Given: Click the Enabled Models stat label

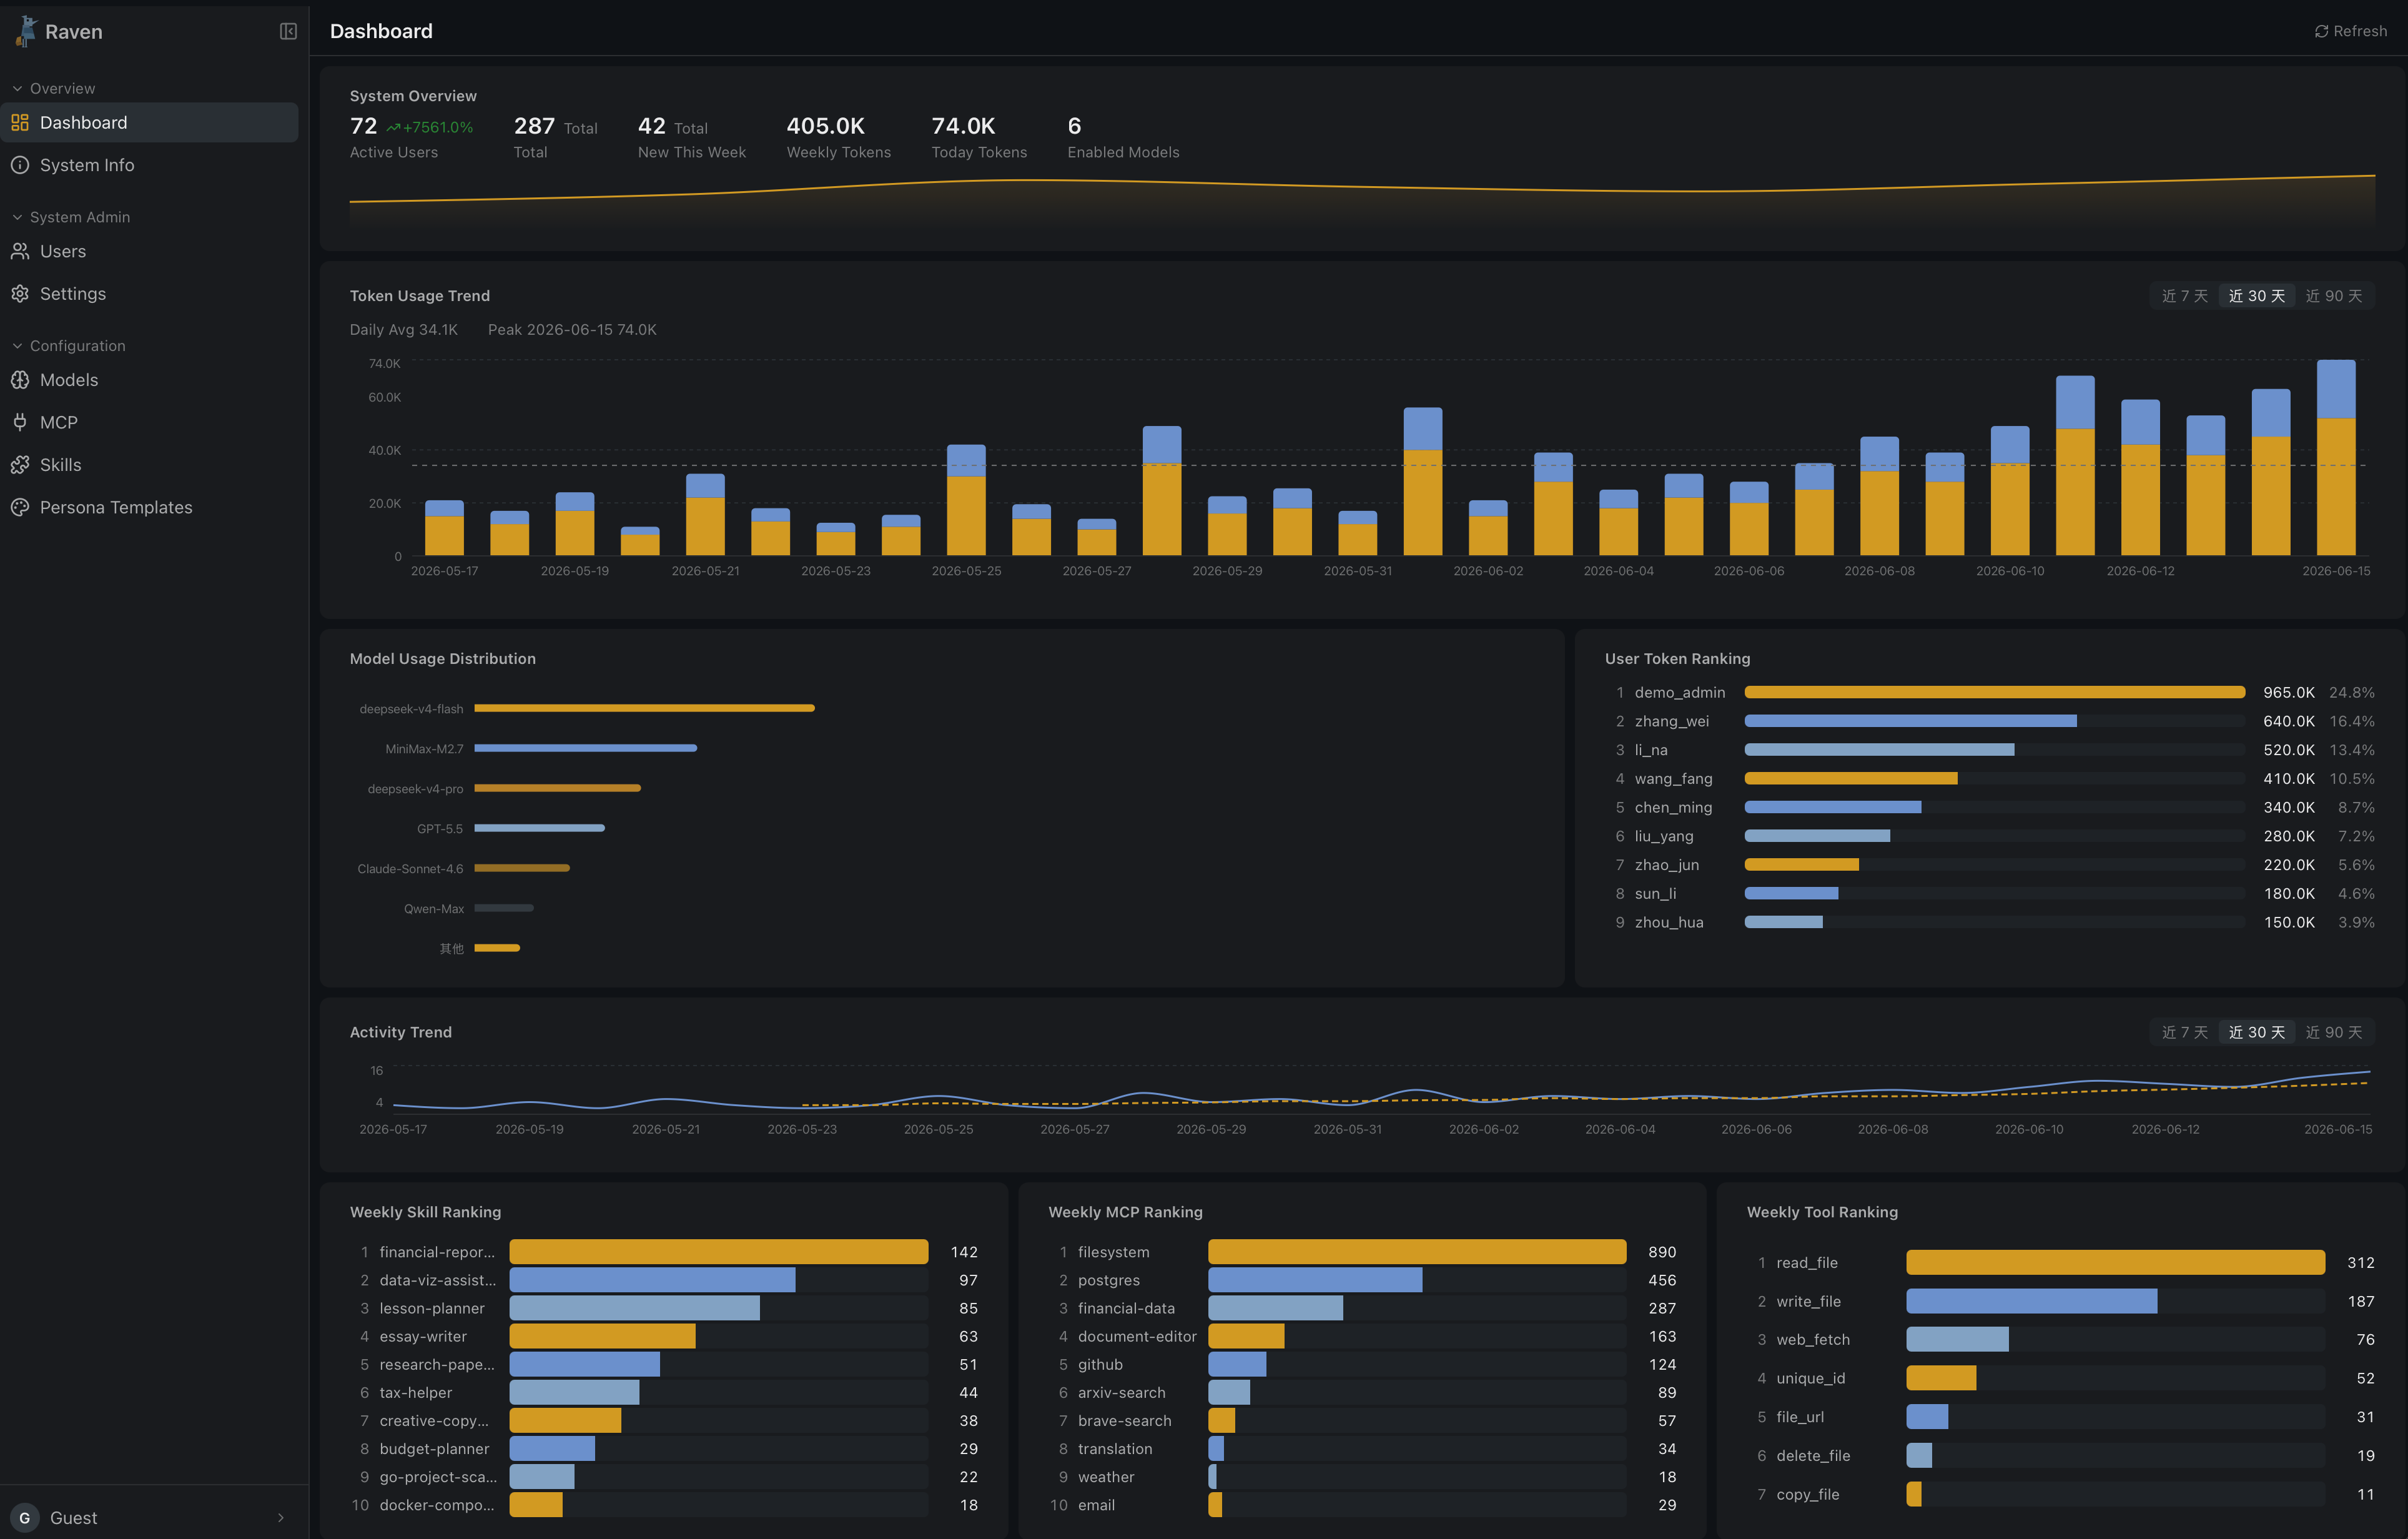Looking at the screenshot, I should pos(1123,152).
